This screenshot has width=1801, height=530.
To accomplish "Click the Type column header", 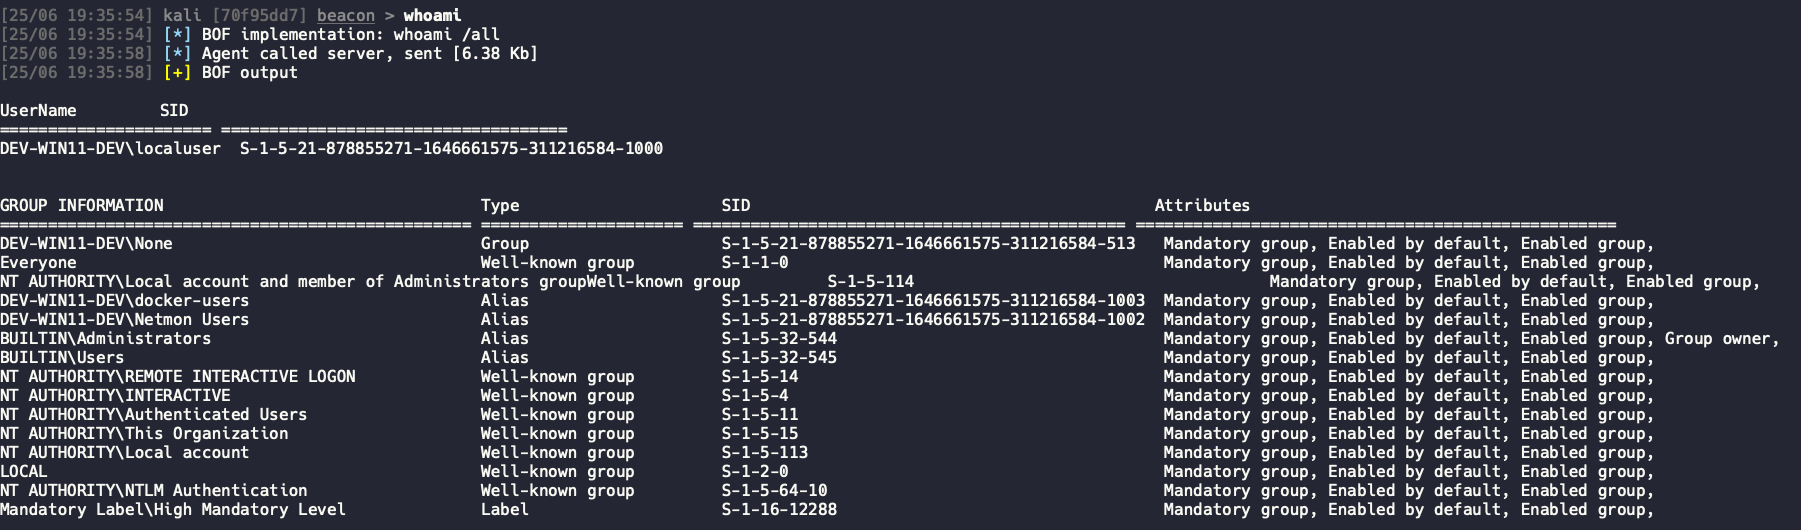I will (x=500, y=205).
